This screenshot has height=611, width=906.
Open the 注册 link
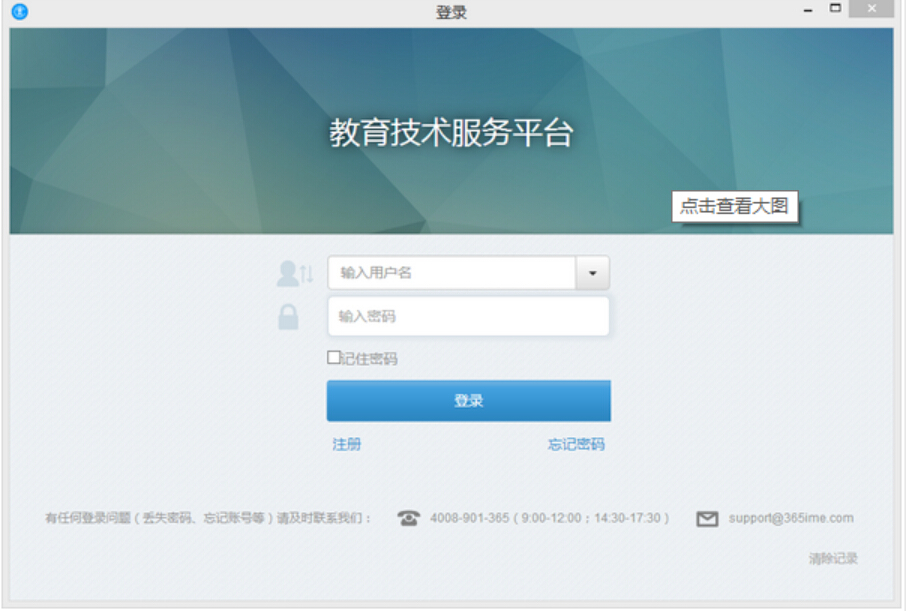(347, 444)
